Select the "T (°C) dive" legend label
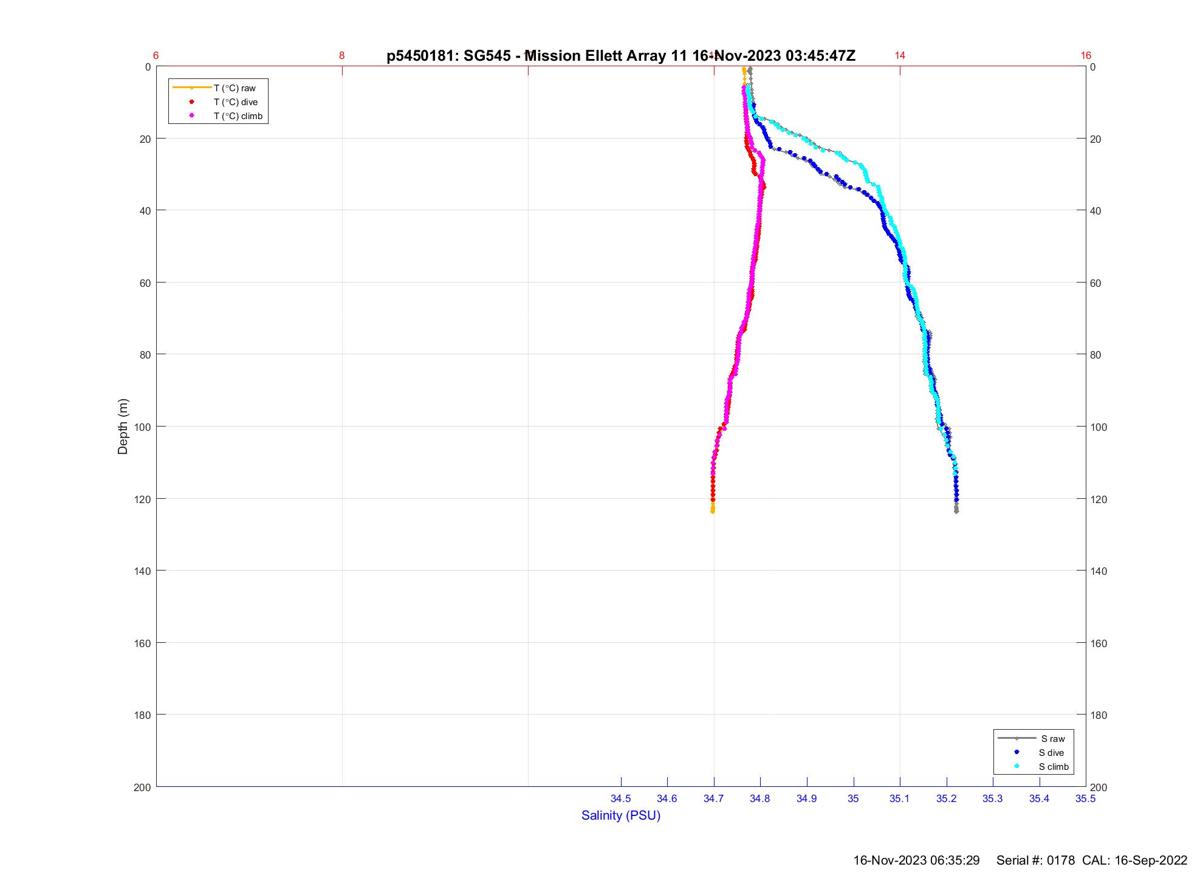This screenshot has width=1200, height=885. coord(236,102)
